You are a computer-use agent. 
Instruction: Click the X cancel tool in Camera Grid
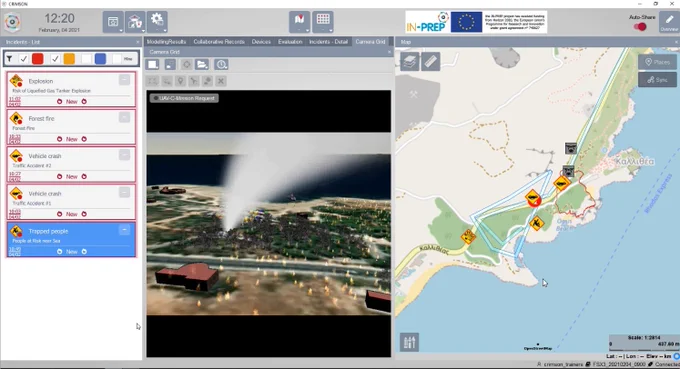pyautogui.click(x=221, y=81)
